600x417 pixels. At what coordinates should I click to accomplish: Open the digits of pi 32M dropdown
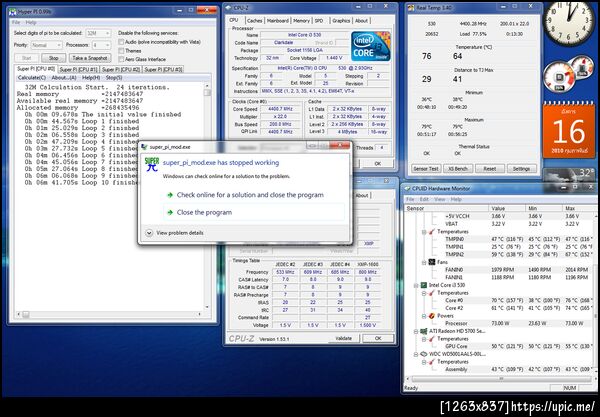point(99,33)
